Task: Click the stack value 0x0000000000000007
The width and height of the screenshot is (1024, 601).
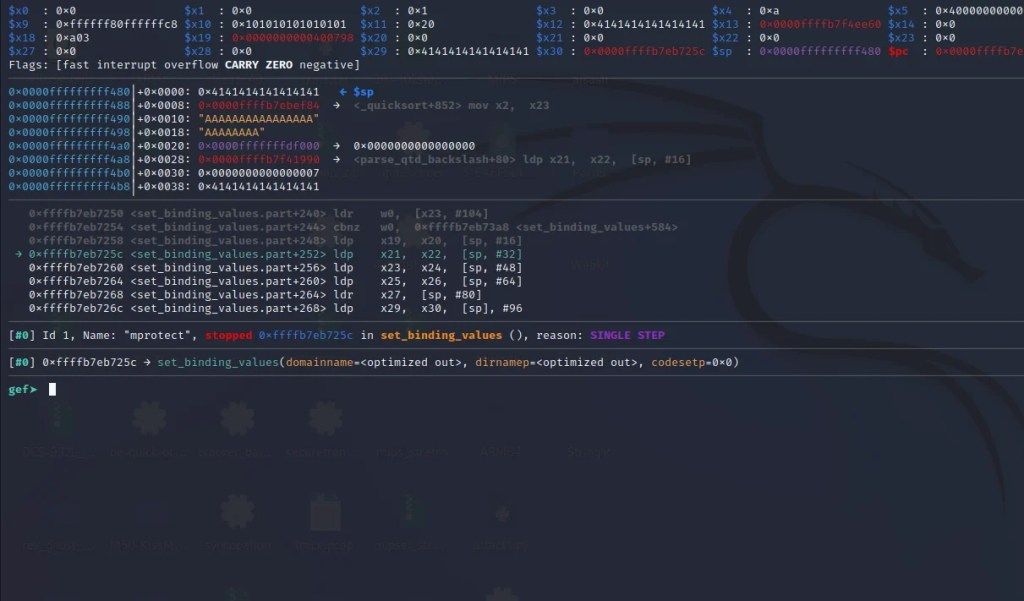Action: (x=259, y=173)
